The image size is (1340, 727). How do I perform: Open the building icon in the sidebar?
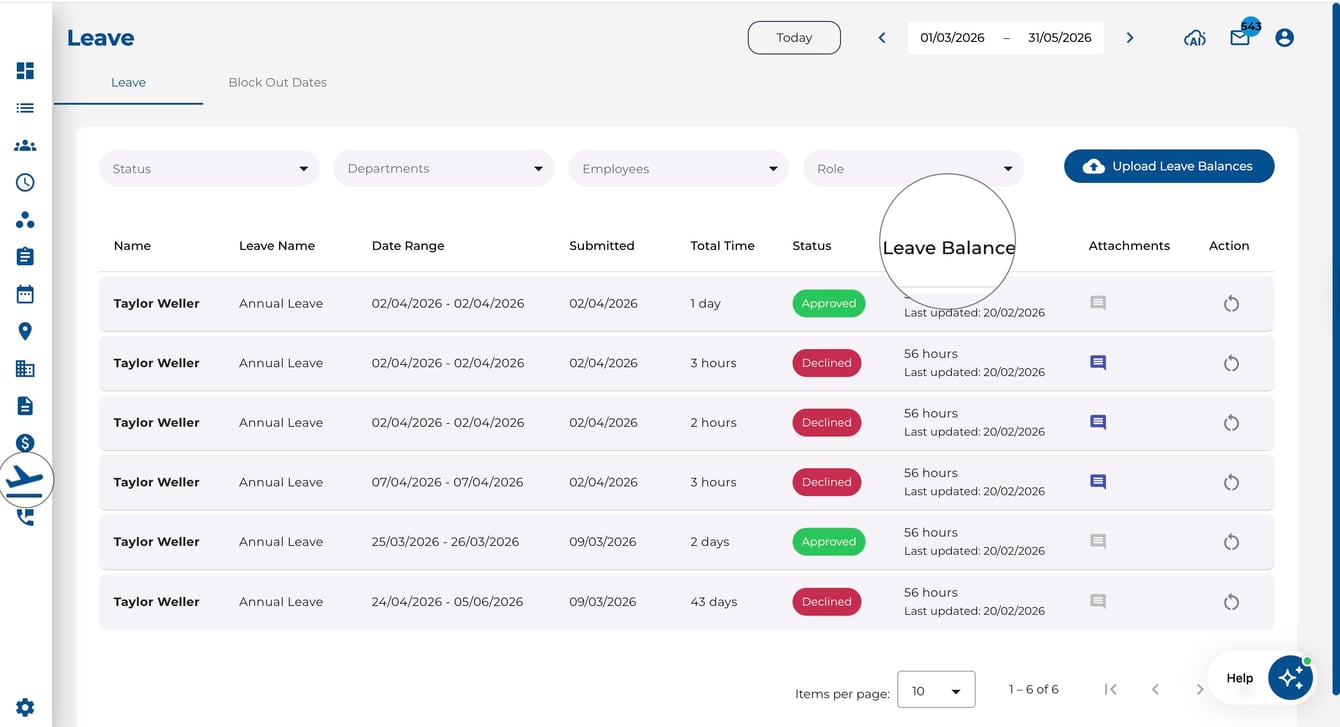pos(25,369)
